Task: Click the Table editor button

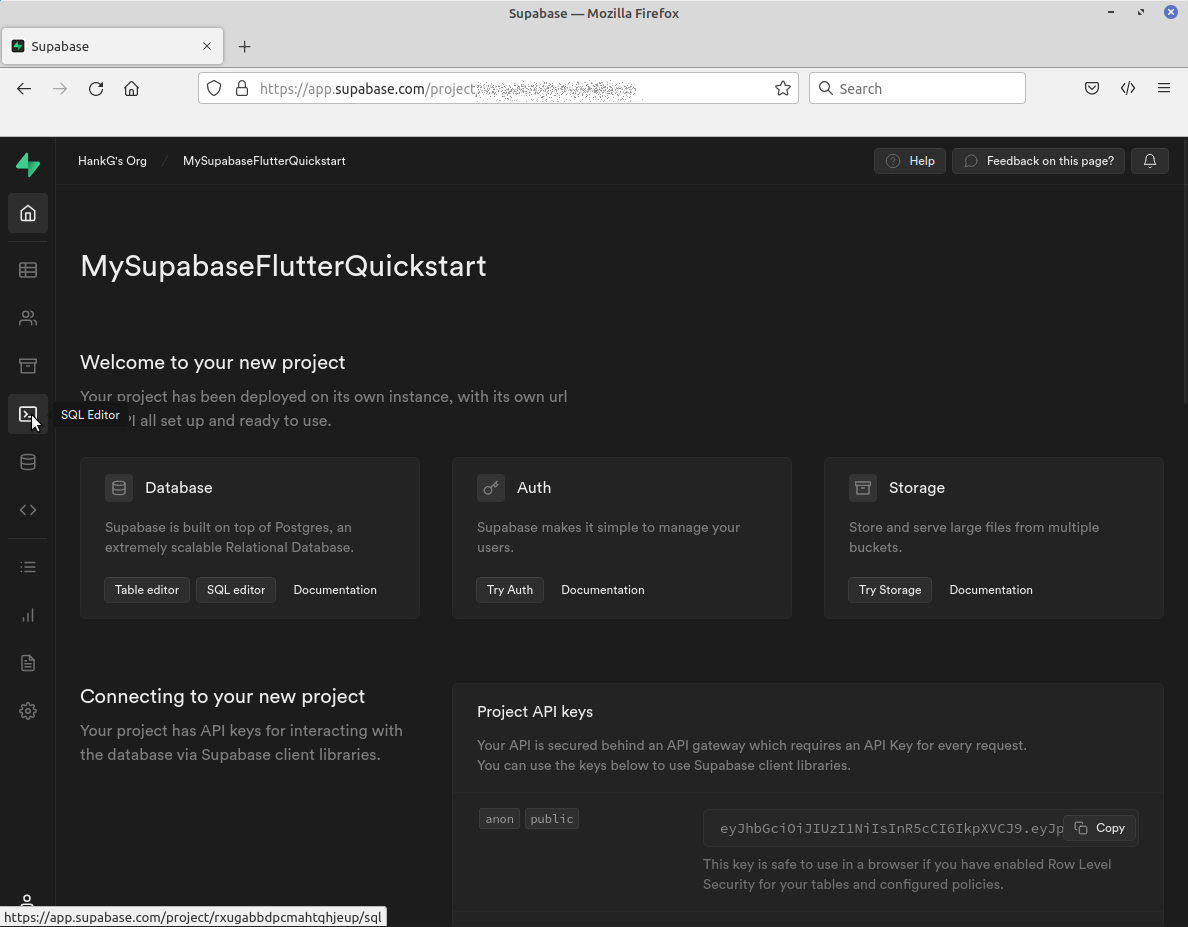Action: tap(147, 590)
